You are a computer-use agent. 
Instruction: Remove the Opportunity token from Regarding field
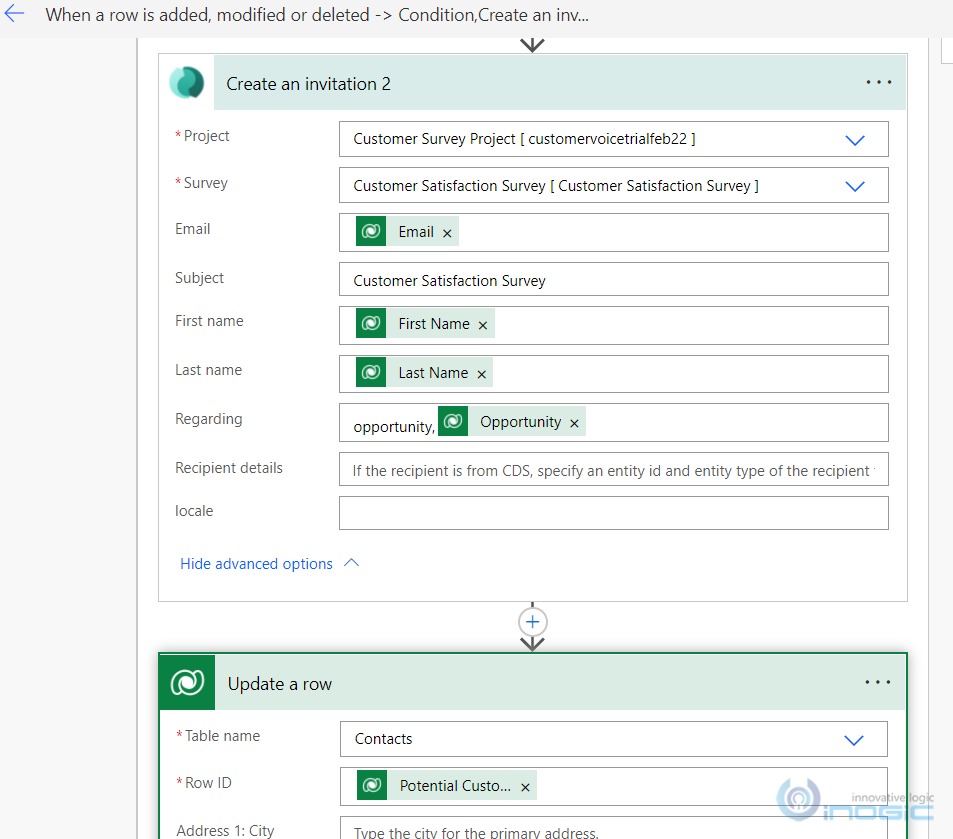coord(574,422)
